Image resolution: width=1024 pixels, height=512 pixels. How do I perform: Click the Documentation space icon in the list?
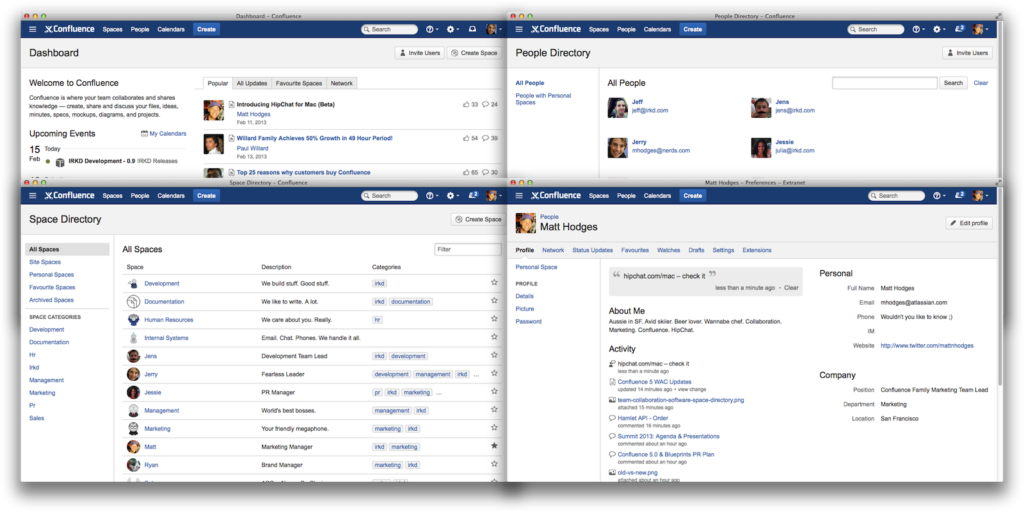point(132,302)
